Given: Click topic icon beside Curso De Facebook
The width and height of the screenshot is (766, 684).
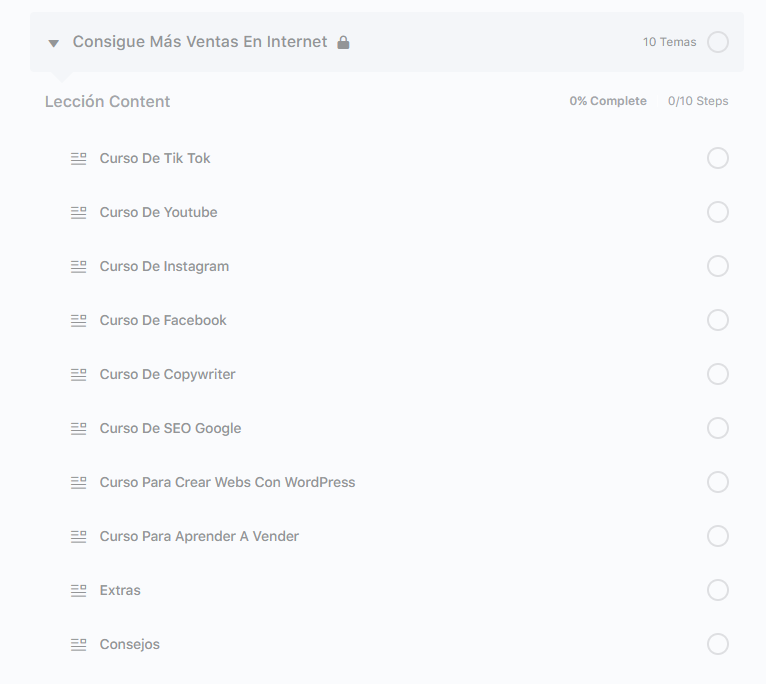Looking at the screenshot, I should click(x=78, y=320).
